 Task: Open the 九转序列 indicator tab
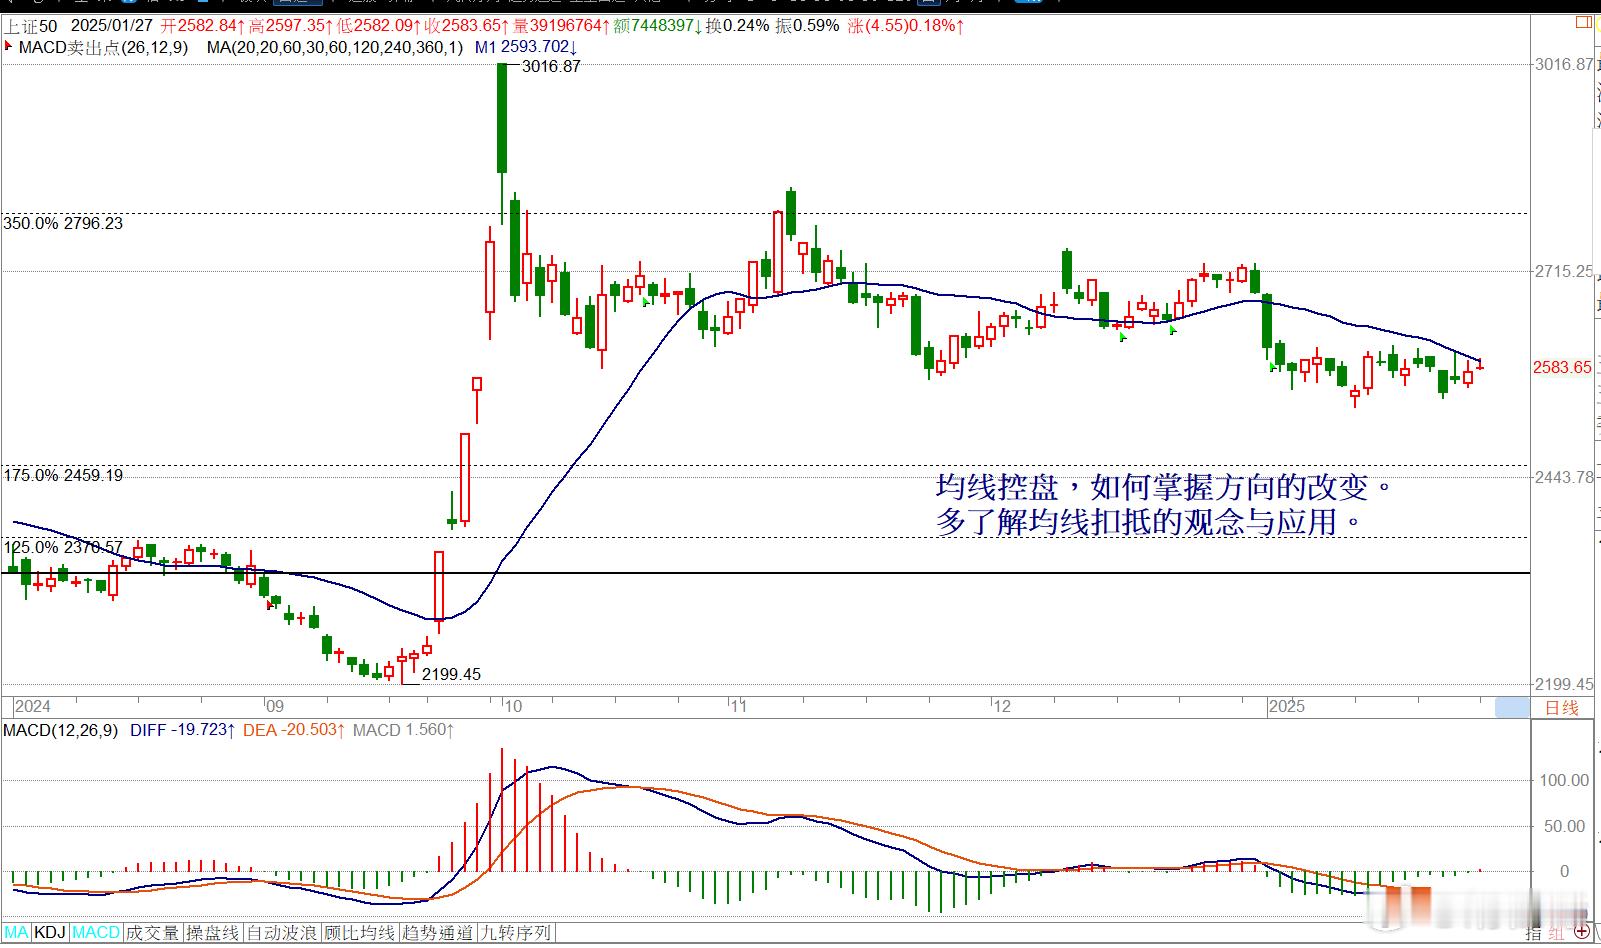point(515,933)
